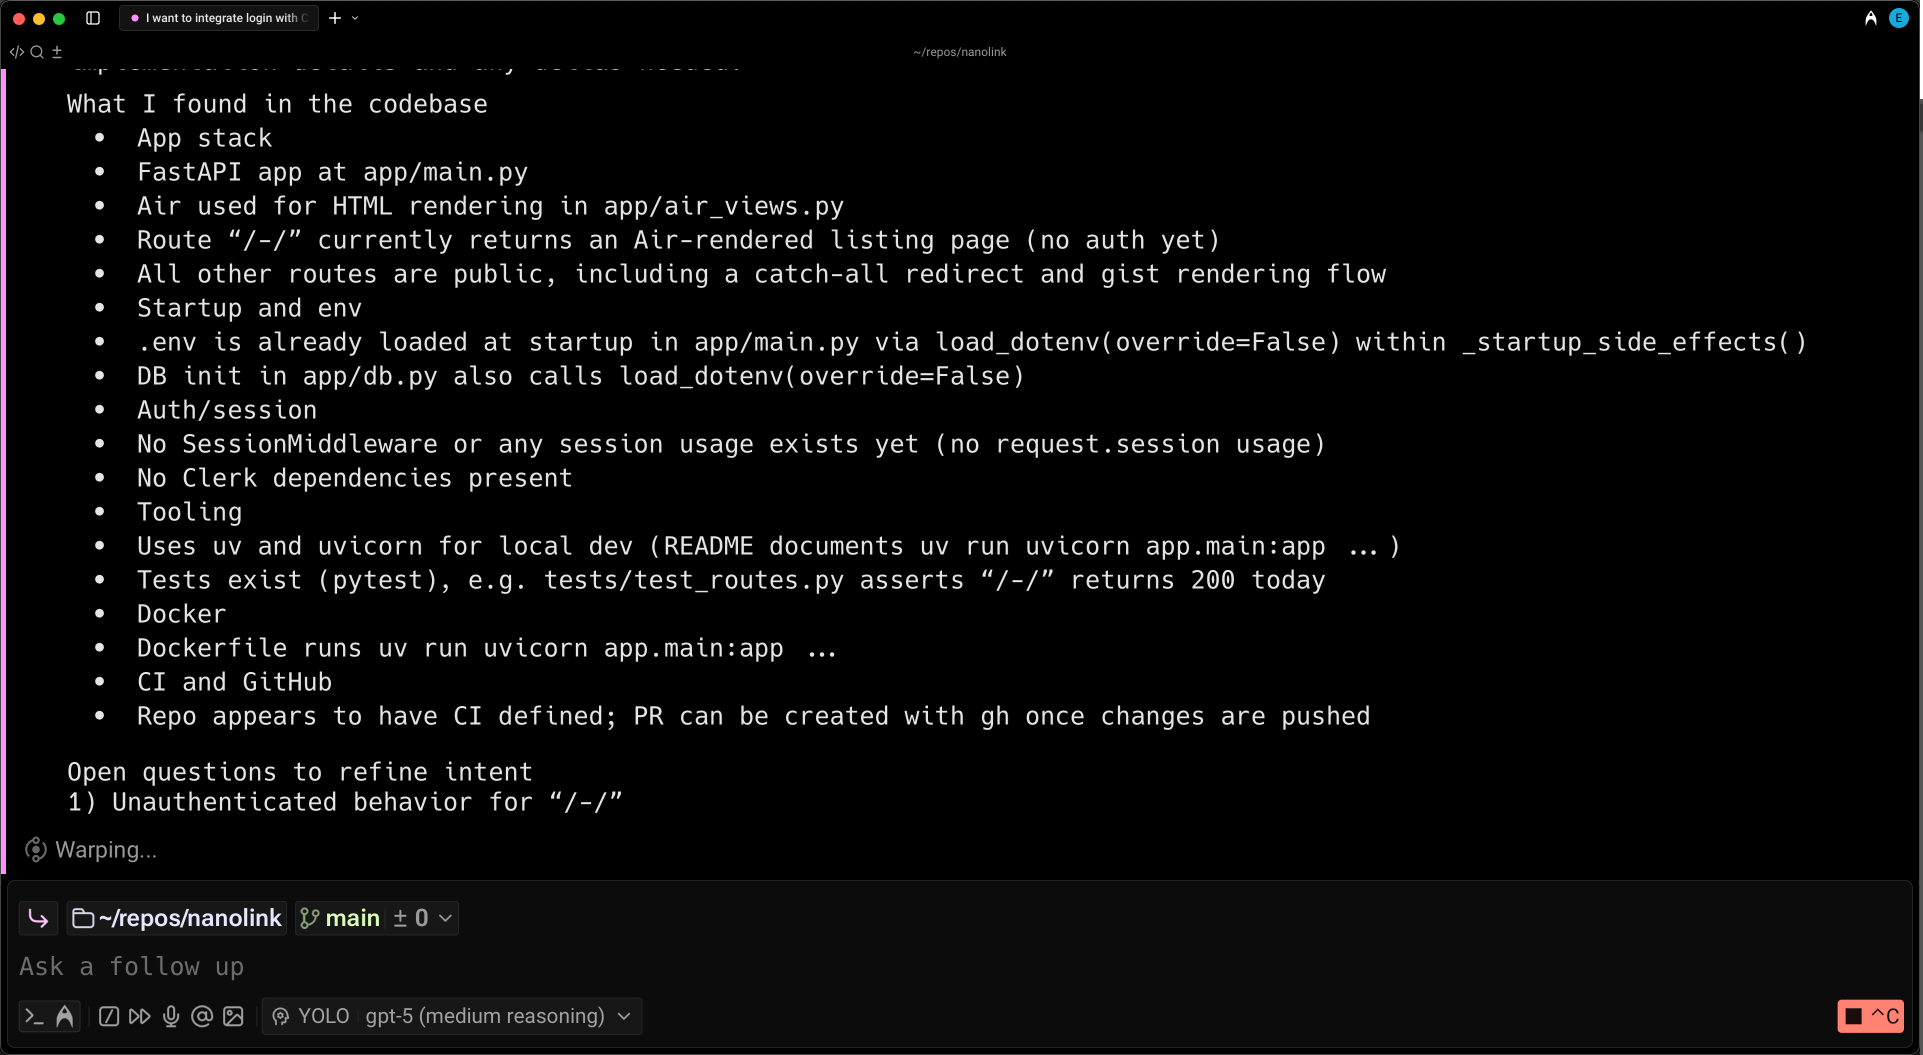Viewport: 1923px width, 1055px height.
Task: Click the fast-forward auto-approve icon
Action: (x=140, y=1016)
